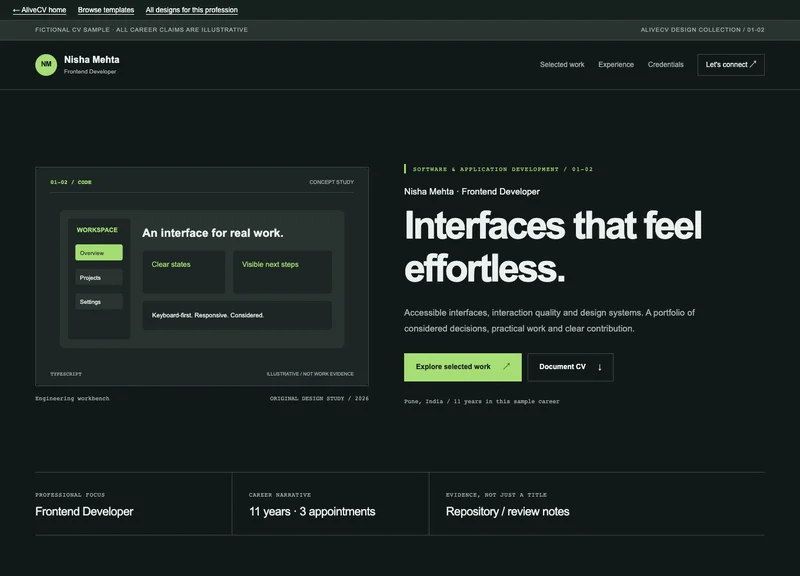
Task: Click 'ALIVECV DESIGN COLLECTION / 01-02' text
Action: click(x=703, y=30)
